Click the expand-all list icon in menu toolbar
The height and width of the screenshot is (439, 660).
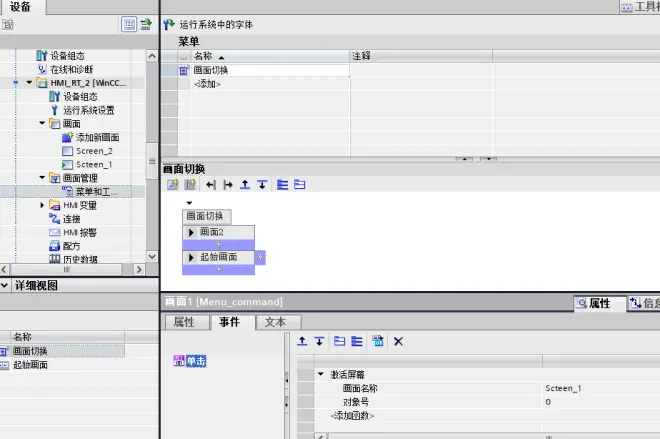point(282,185)
